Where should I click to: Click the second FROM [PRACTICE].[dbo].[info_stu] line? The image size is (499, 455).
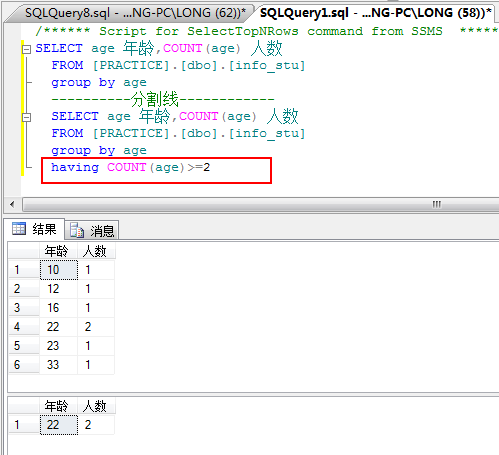178,134
